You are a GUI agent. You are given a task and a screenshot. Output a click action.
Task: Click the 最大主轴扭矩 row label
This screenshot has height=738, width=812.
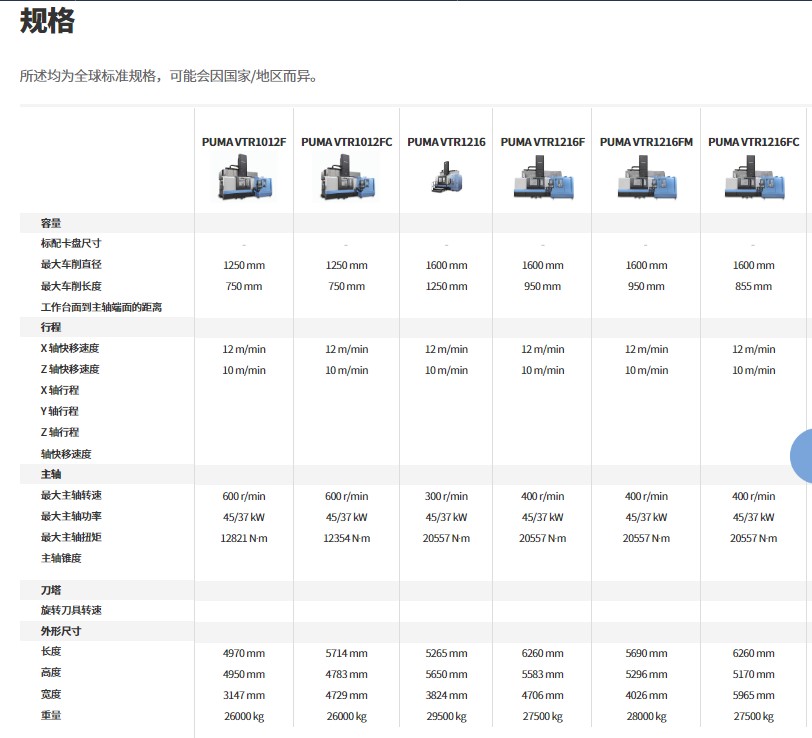coord(71,538)
